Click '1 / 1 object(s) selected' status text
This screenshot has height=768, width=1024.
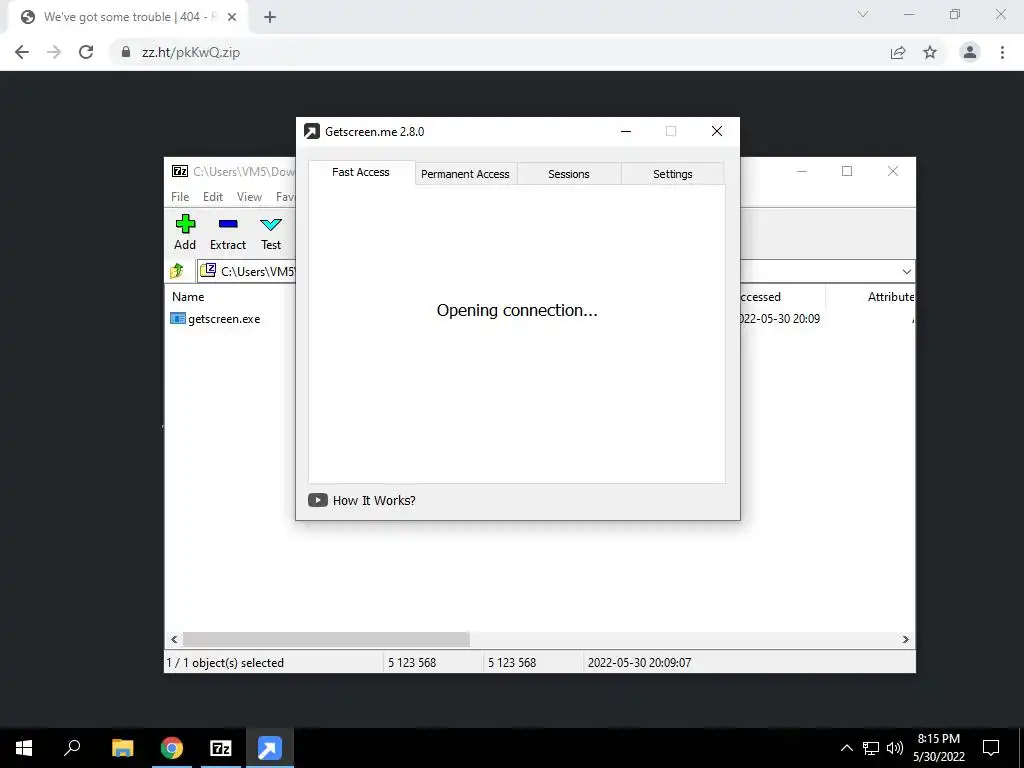pos(225,663)
